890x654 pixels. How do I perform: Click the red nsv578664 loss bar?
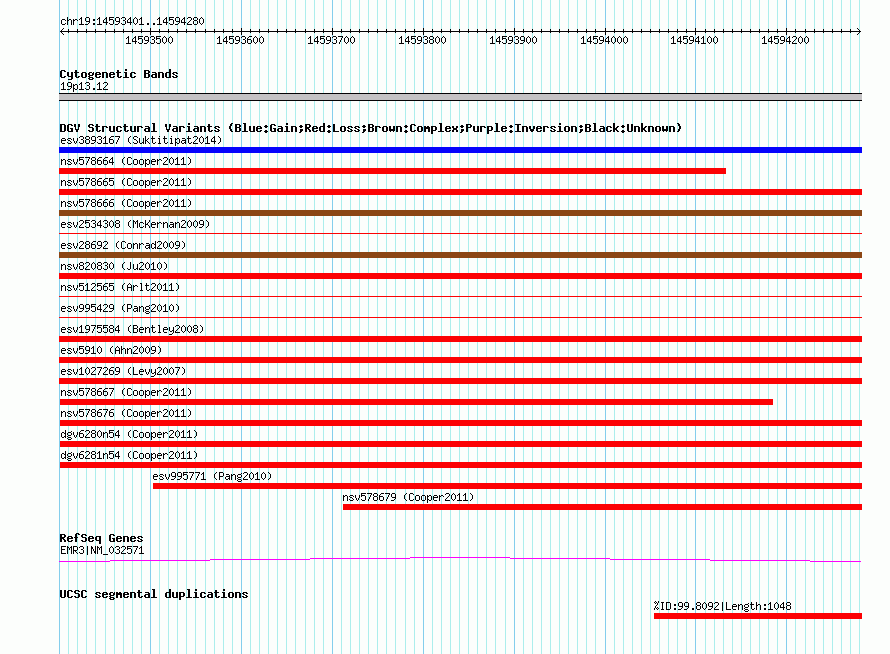coord(392,171)
